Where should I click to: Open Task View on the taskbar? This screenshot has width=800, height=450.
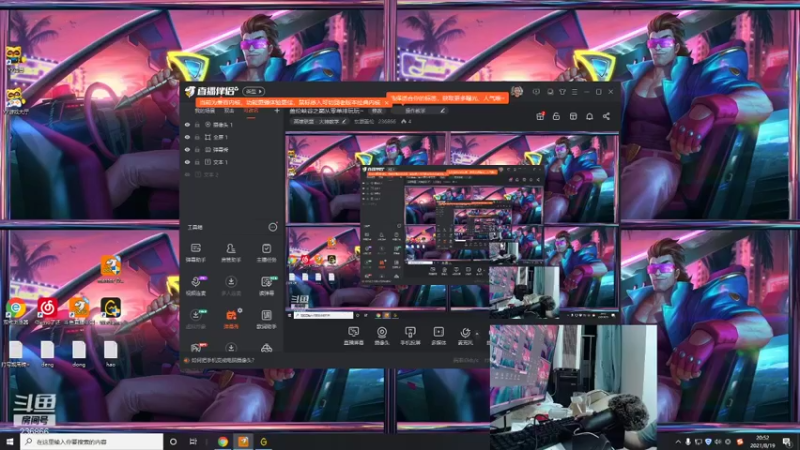point(193,442)
